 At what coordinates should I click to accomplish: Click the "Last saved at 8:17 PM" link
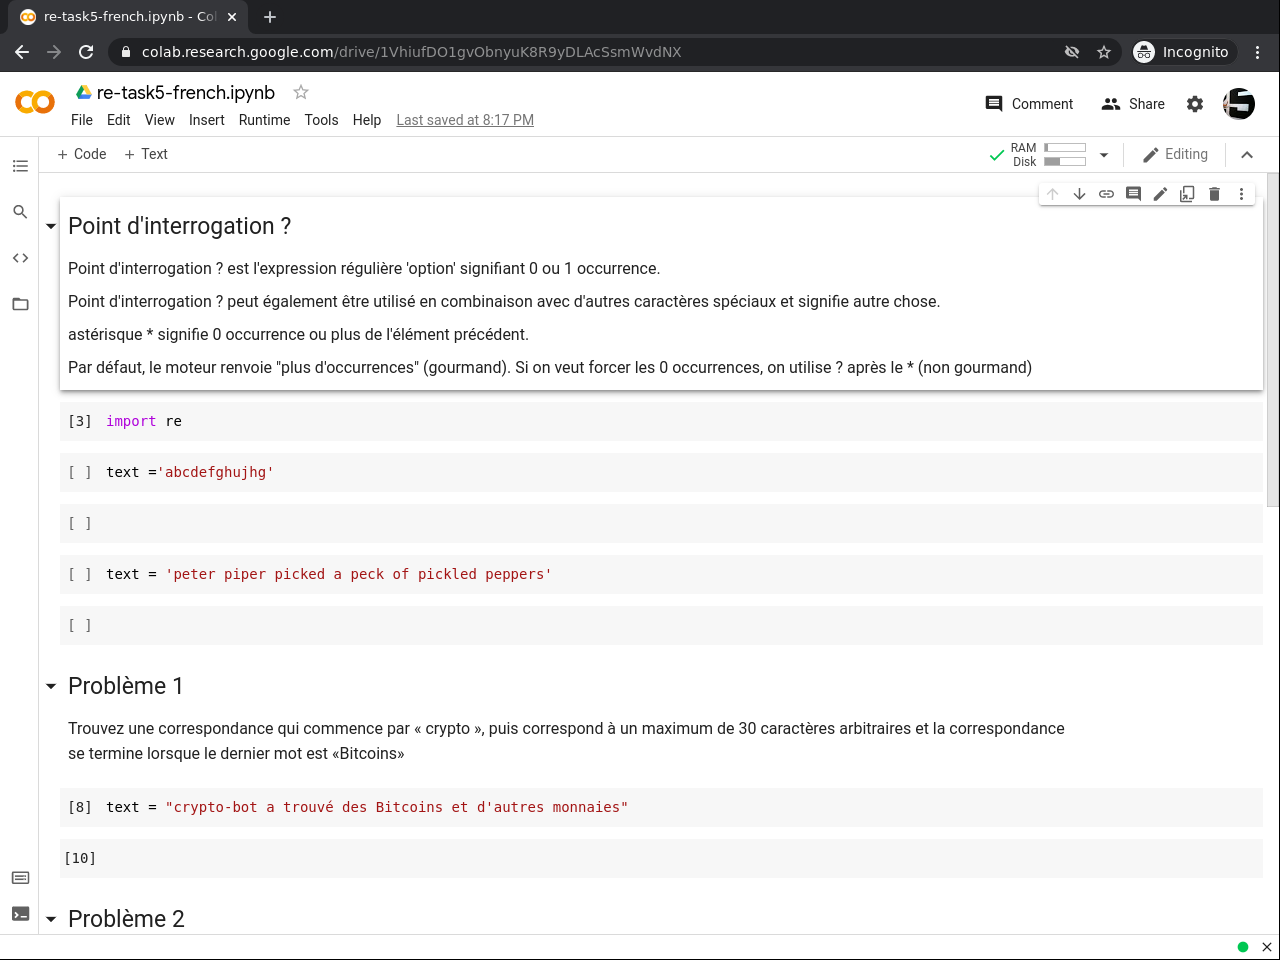pos(465,120)
